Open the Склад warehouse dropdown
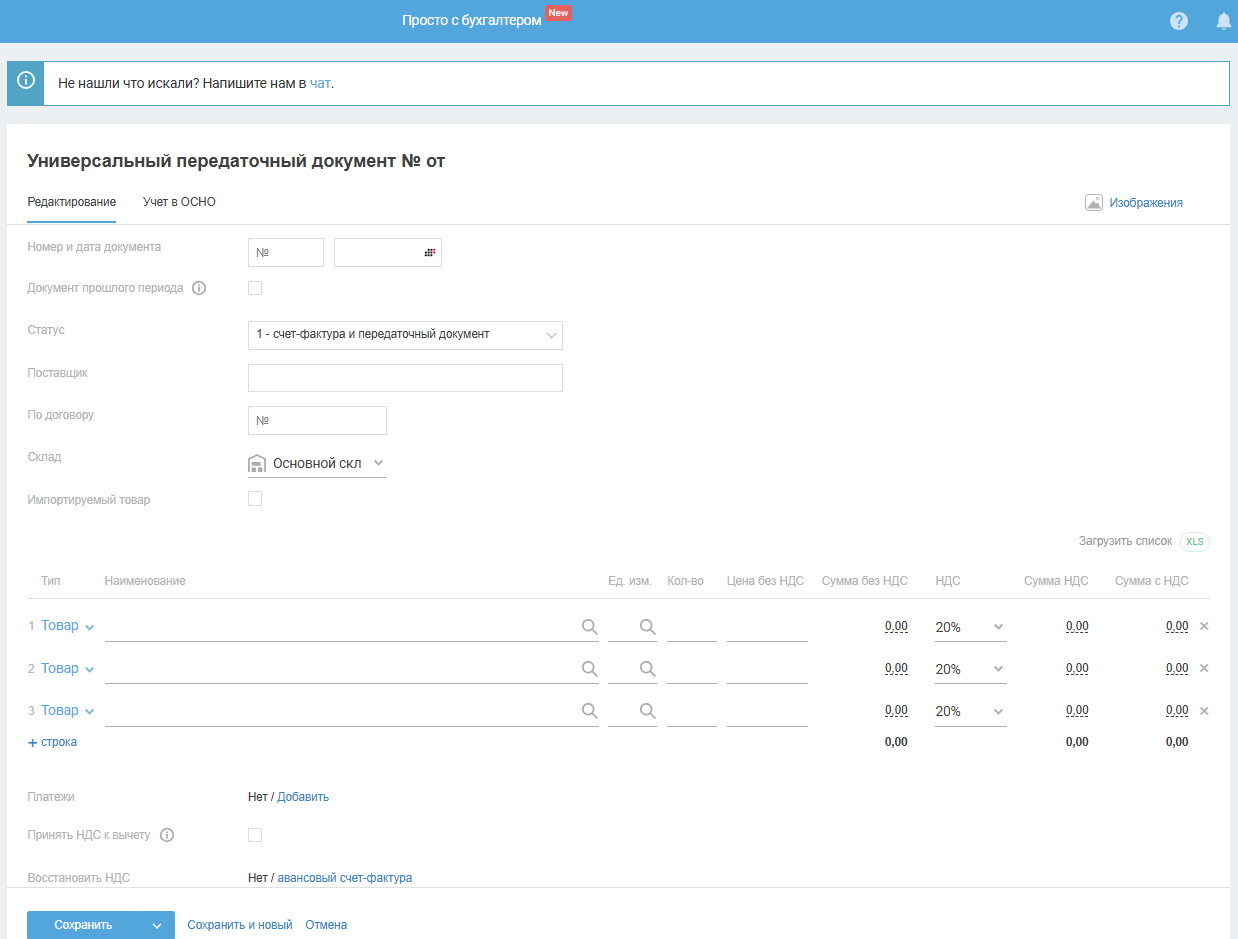The image size is (1238, 939). tap(317, 463)
